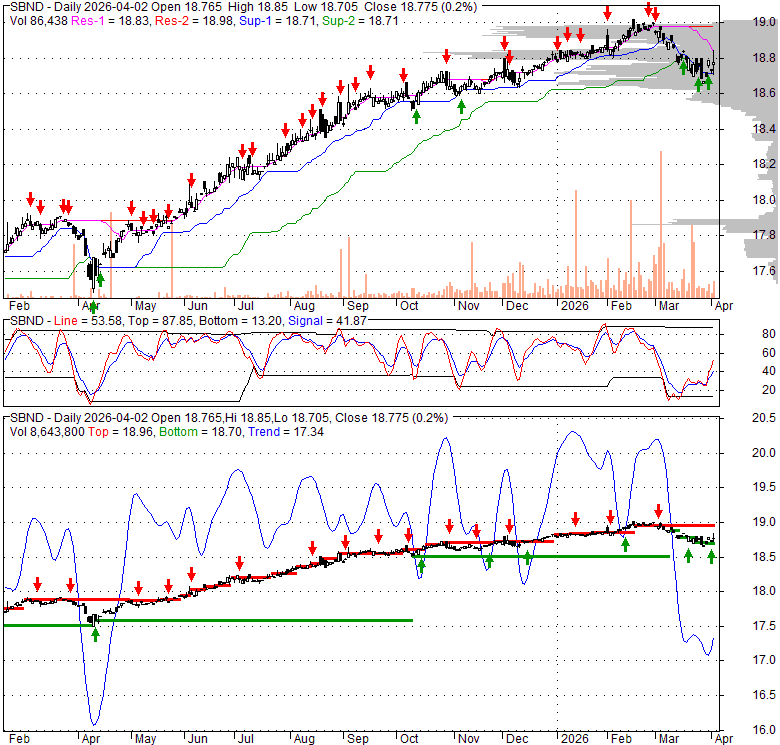Click red down arrow above June, bottom panel
780x745 pixels.
pos(192,574)
